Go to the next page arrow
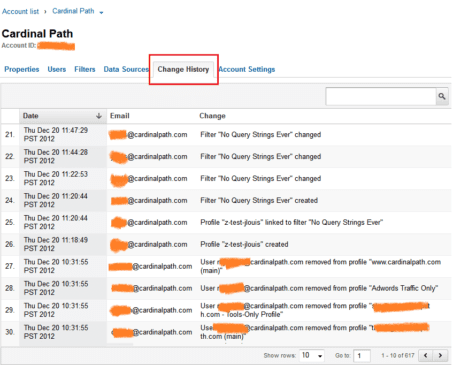 [x=440, y=355]
